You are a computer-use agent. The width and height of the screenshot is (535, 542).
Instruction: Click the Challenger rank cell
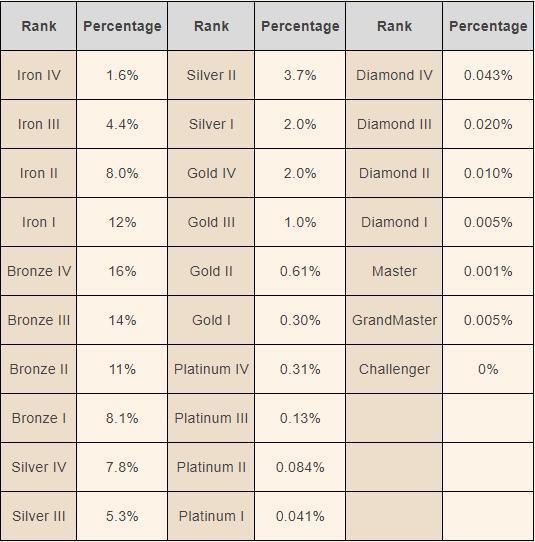[x=394, y=369]
